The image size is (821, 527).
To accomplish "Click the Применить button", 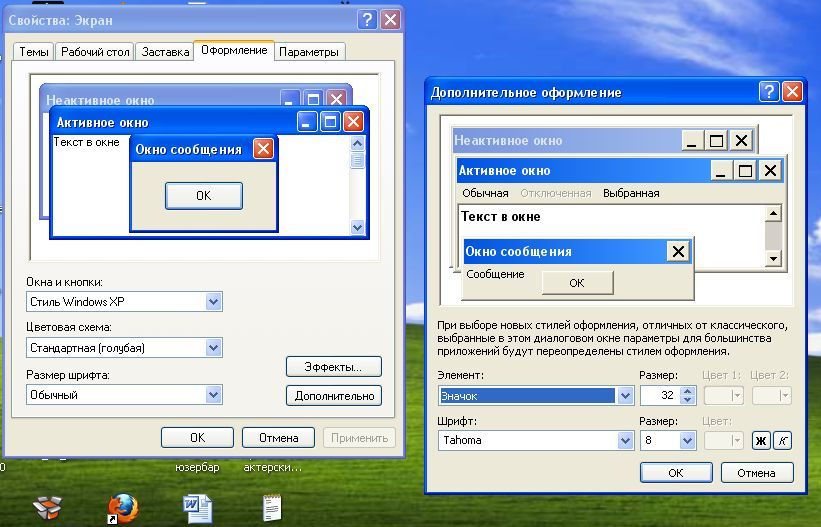I will click(359, 437).
